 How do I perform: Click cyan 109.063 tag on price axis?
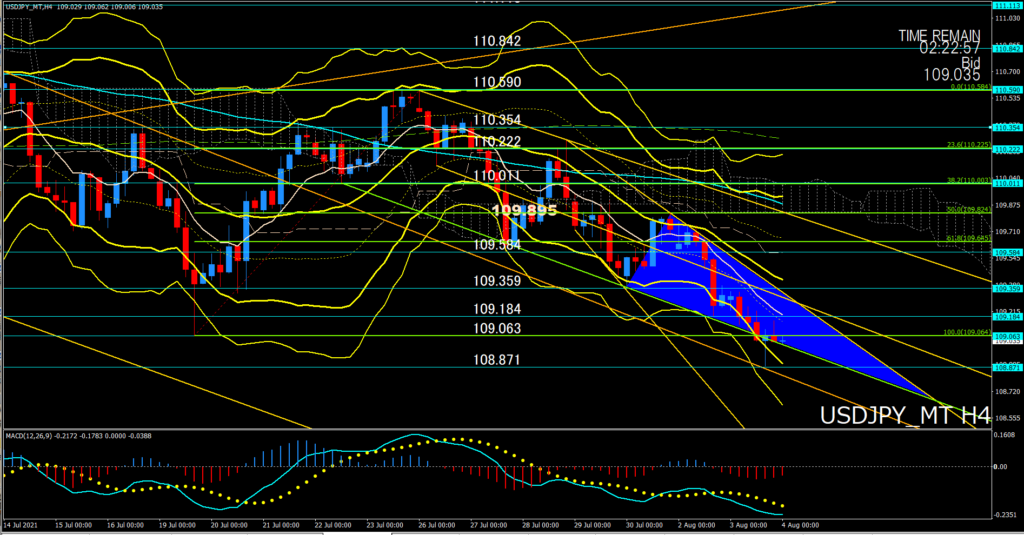(x=1006, y=336)
